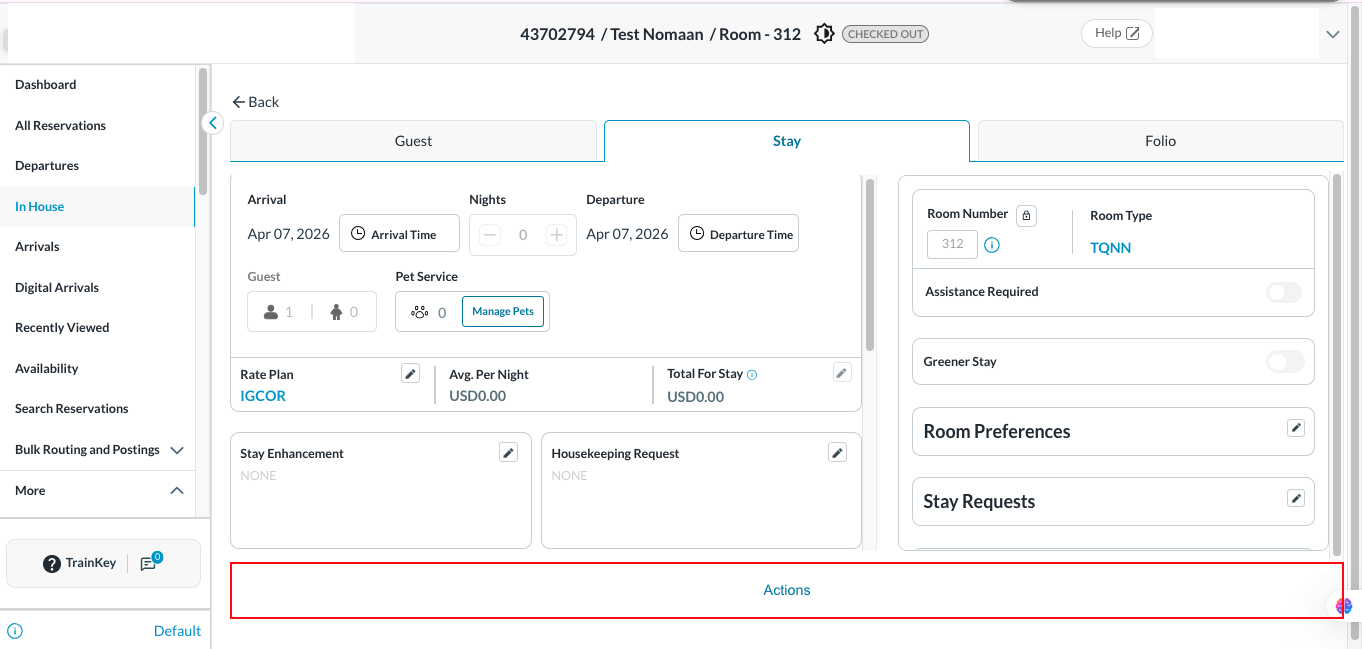Enable the Greener Stay toggle

point(1284,362)
